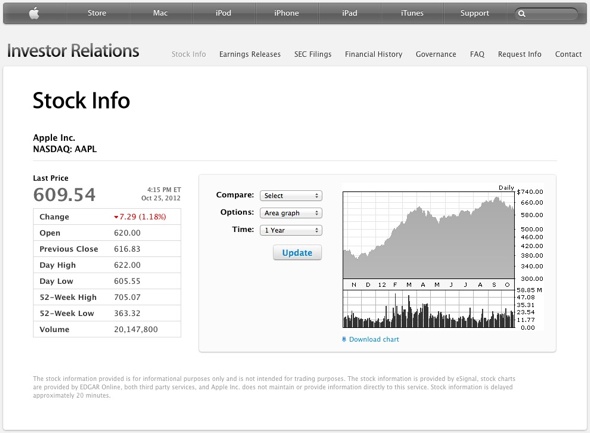Click the Update button
The width and height of the screenshot is (590, 433).
pos(297,253)
